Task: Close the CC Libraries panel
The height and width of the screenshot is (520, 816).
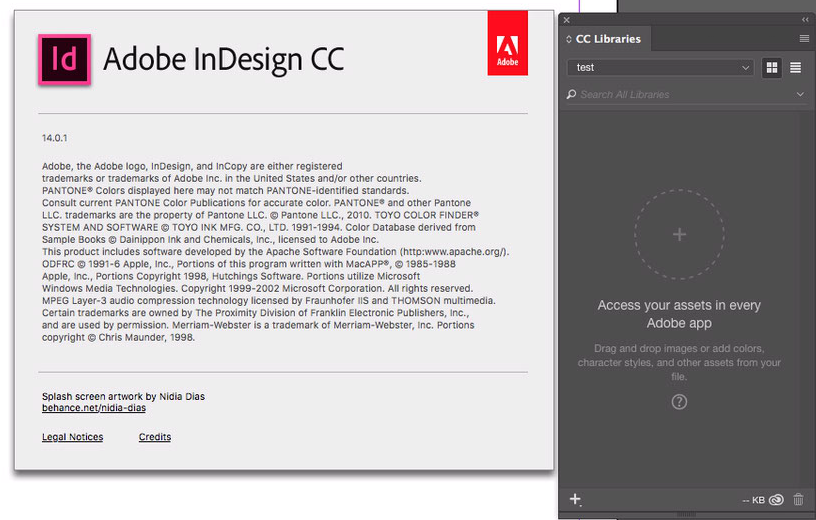Action: click(567, 20)
